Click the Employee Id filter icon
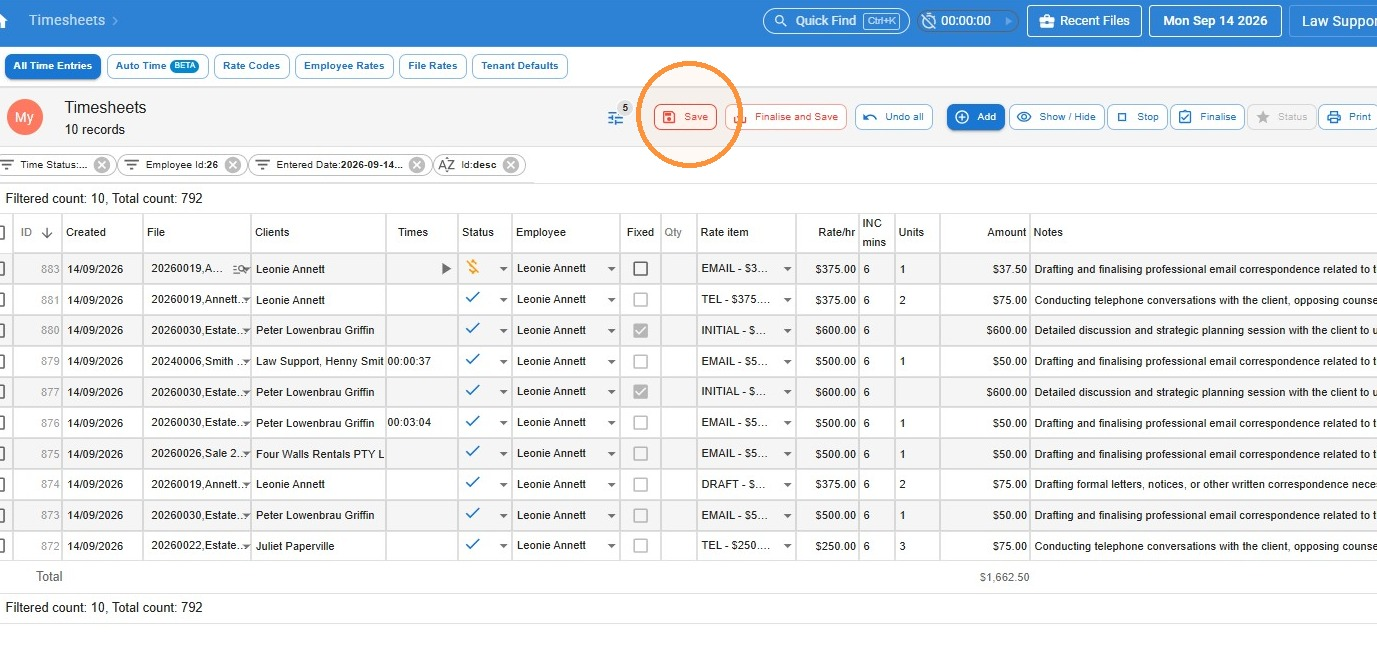 point(131,165)
